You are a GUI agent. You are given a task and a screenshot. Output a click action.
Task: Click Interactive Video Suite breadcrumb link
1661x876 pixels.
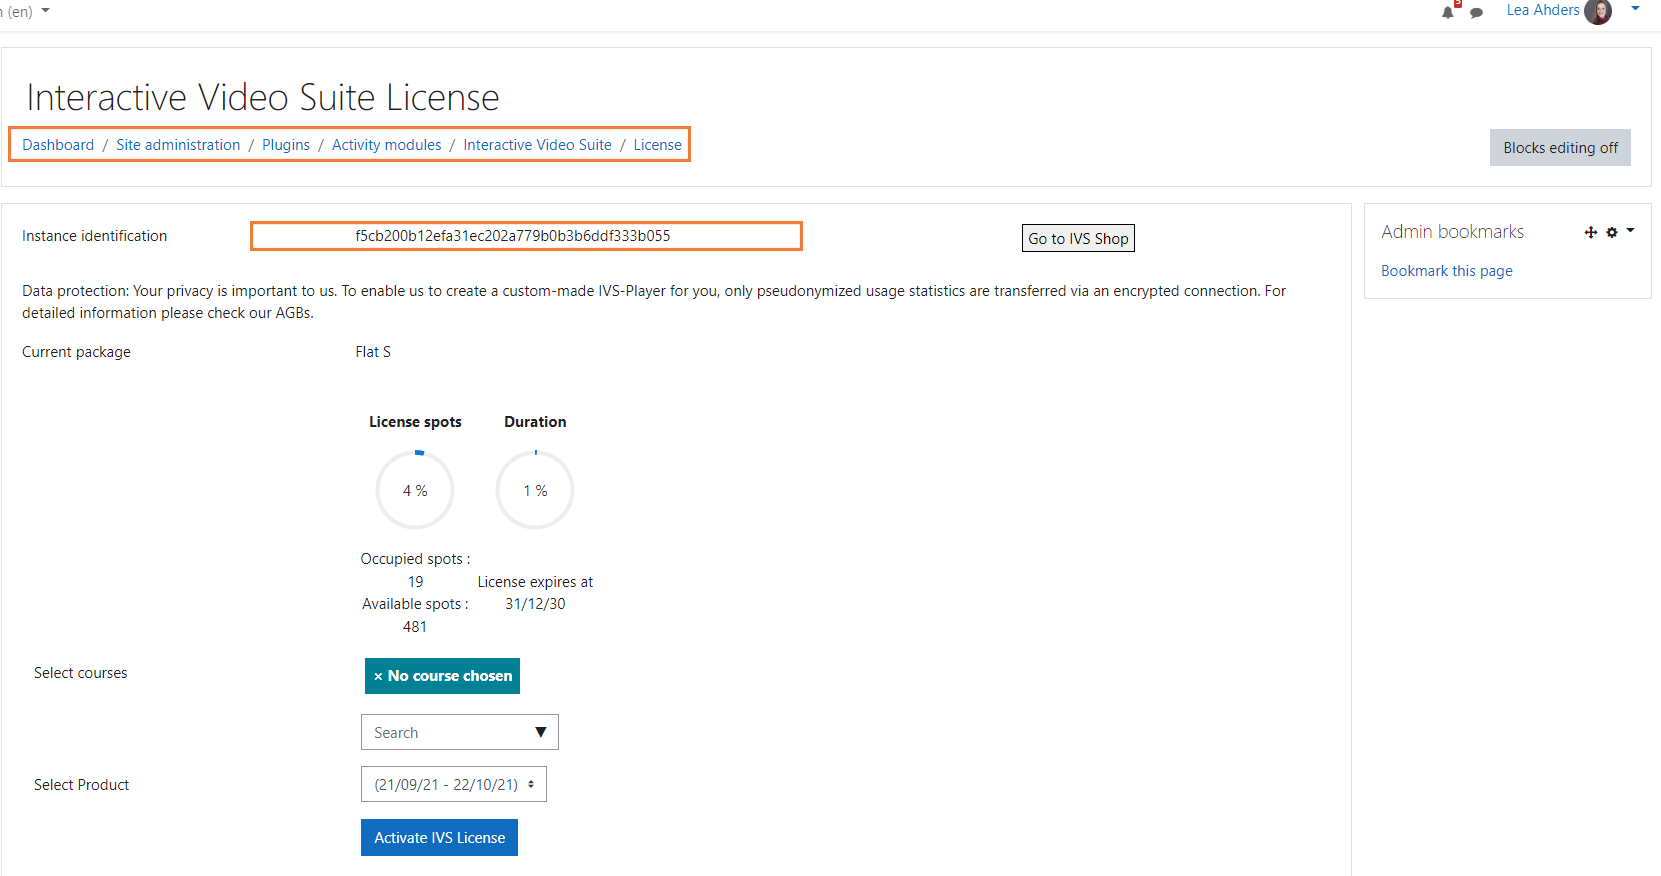pos(537,145)
